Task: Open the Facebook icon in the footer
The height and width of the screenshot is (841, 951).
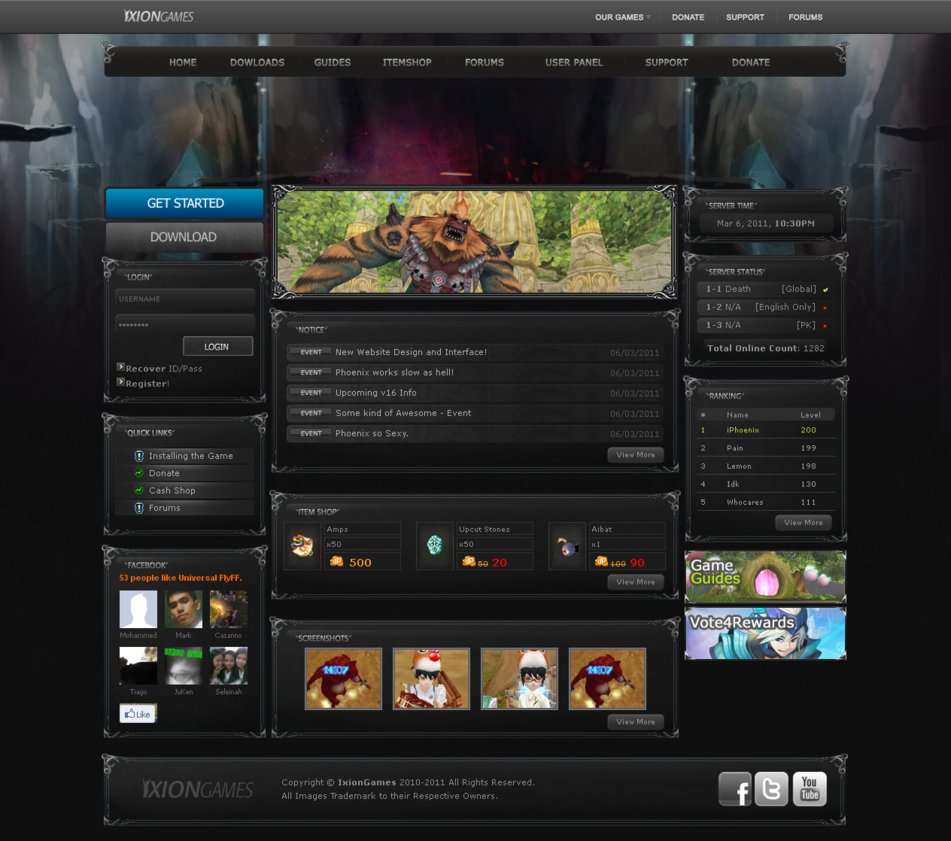Action: (x=734, y=789)
